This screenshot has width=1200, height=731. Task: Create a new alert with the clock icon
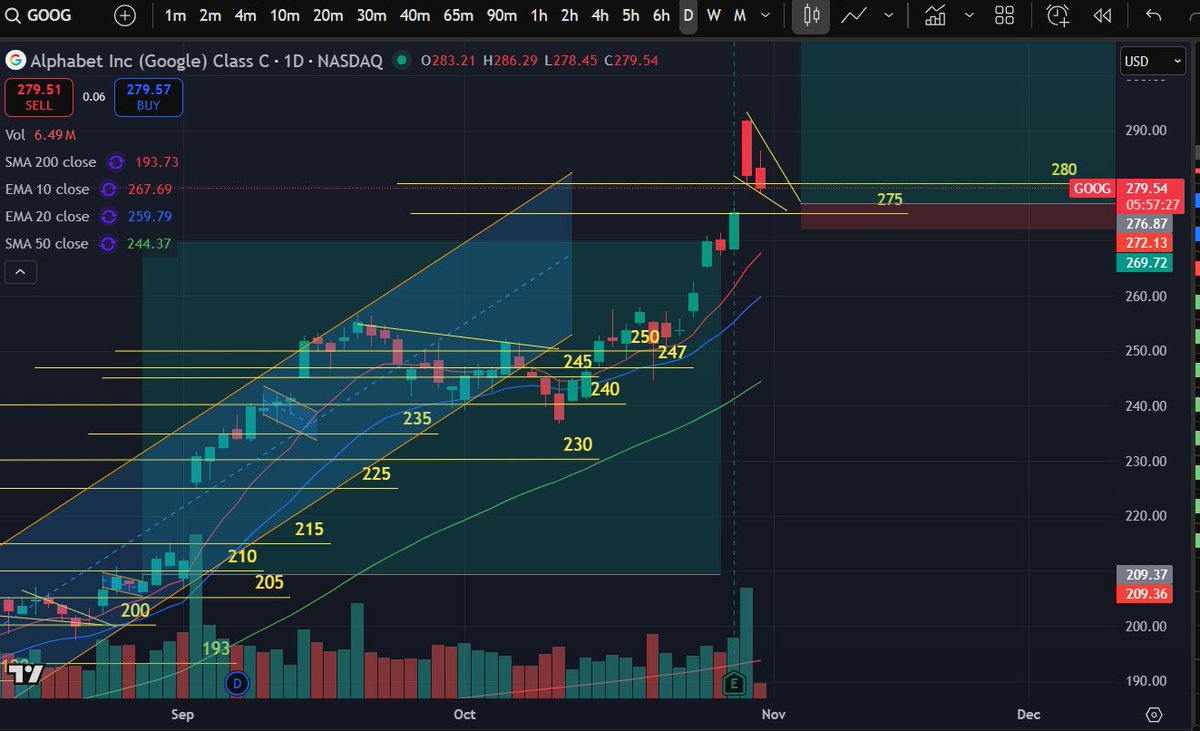point(1057,16)
